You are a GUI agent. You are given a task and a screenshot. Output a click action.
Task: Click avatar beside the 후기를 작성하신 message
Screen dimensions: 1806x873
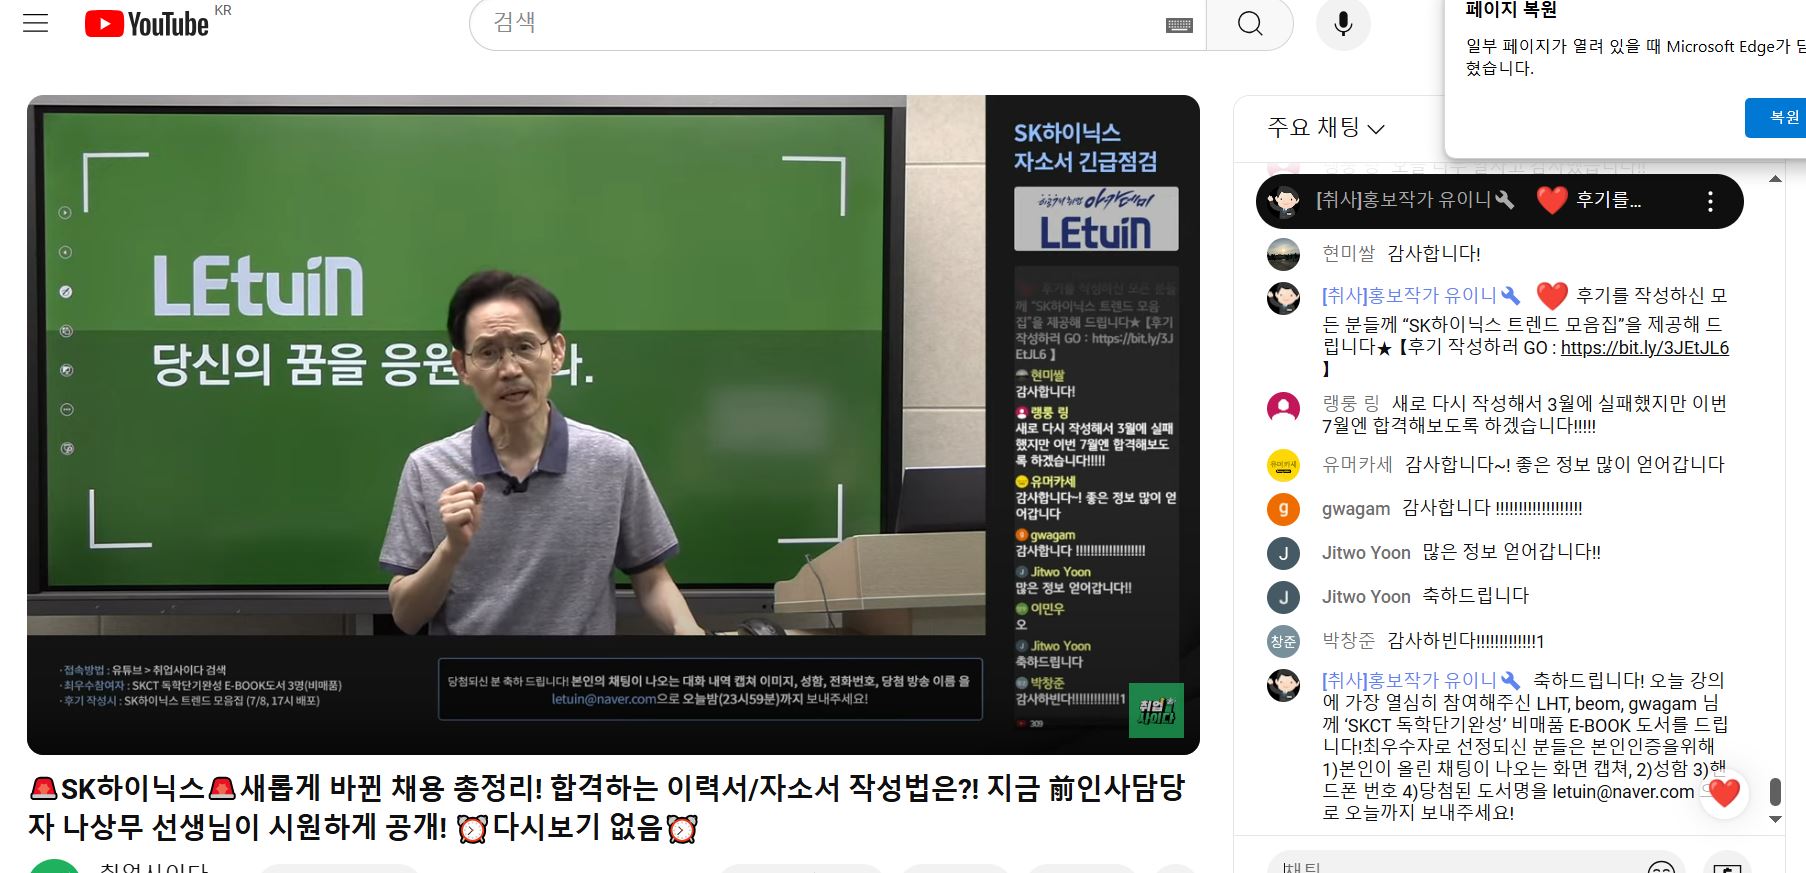(x=1284, y=297)
